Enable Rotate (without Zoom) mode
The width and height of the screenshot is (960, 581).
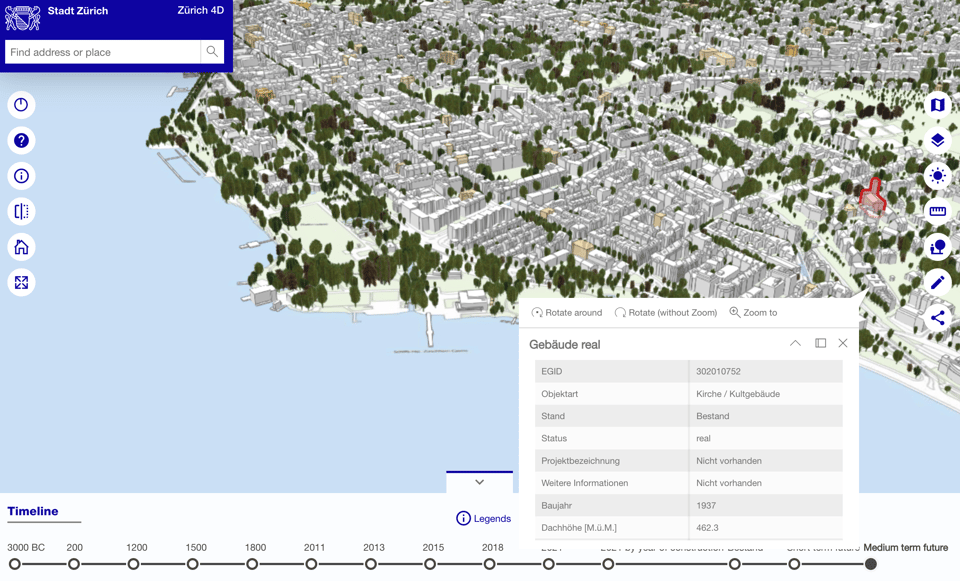pos(665,312)
